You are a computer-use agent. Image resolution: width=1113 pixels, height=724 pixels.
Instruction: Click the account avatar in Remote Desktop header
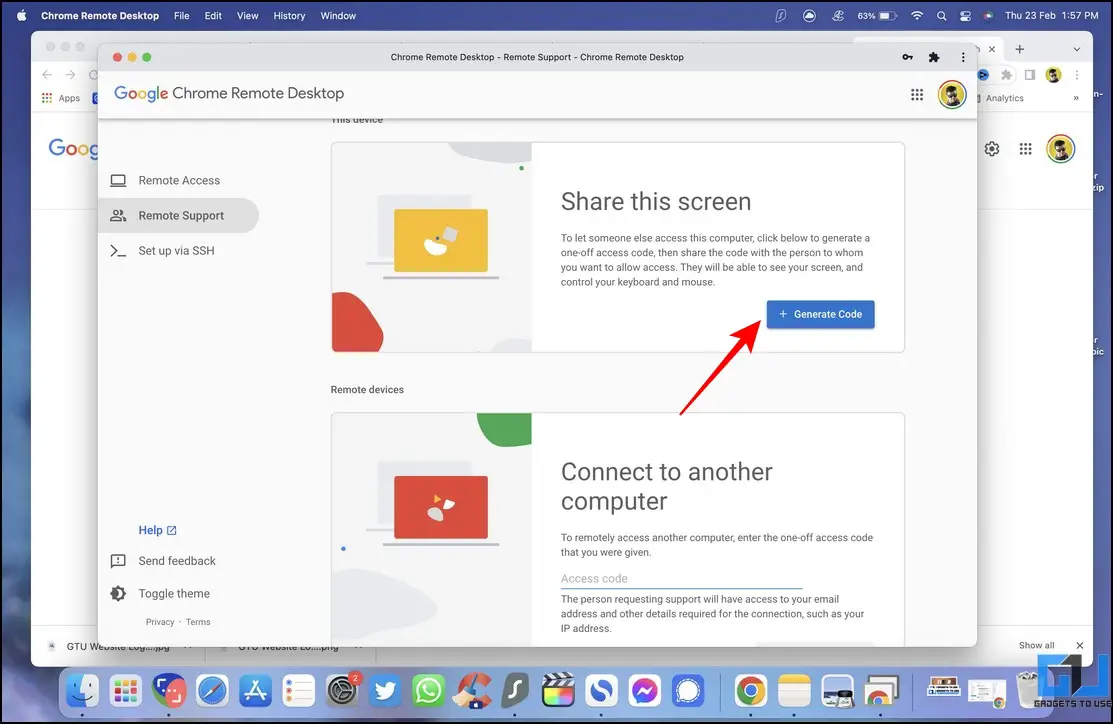pos(952,94)
